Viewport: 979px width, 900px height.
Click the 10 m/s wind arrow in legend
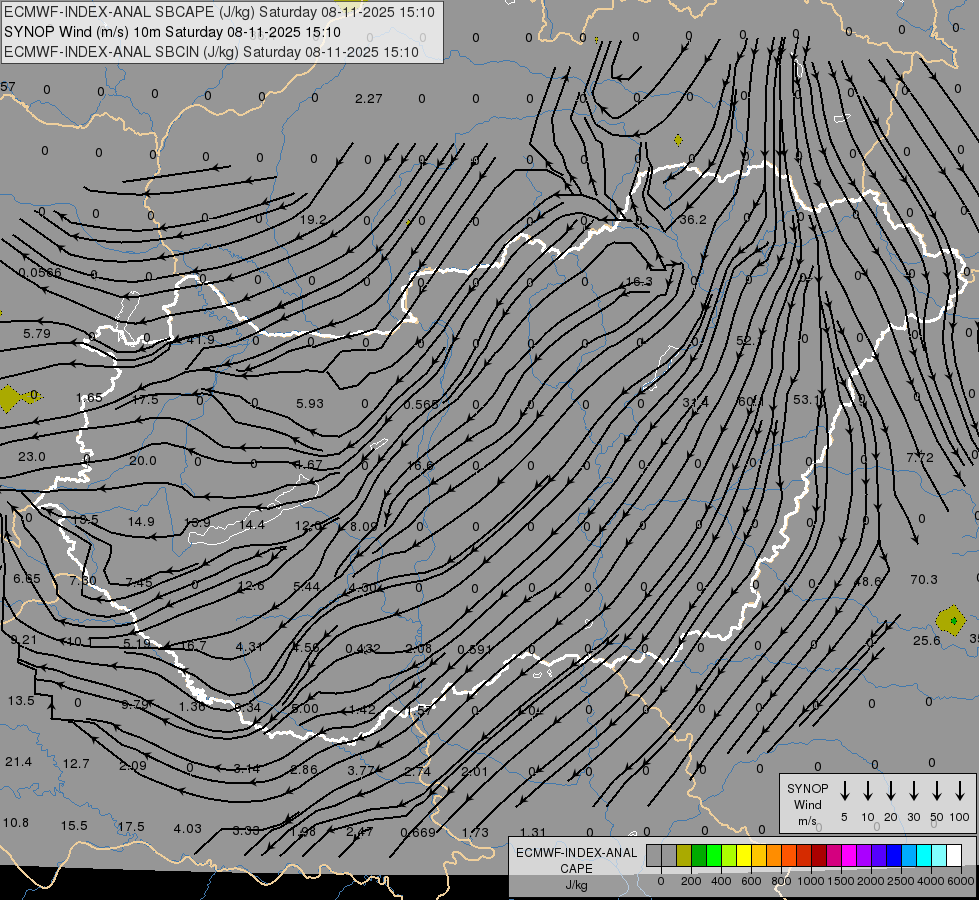click(867, 791)
